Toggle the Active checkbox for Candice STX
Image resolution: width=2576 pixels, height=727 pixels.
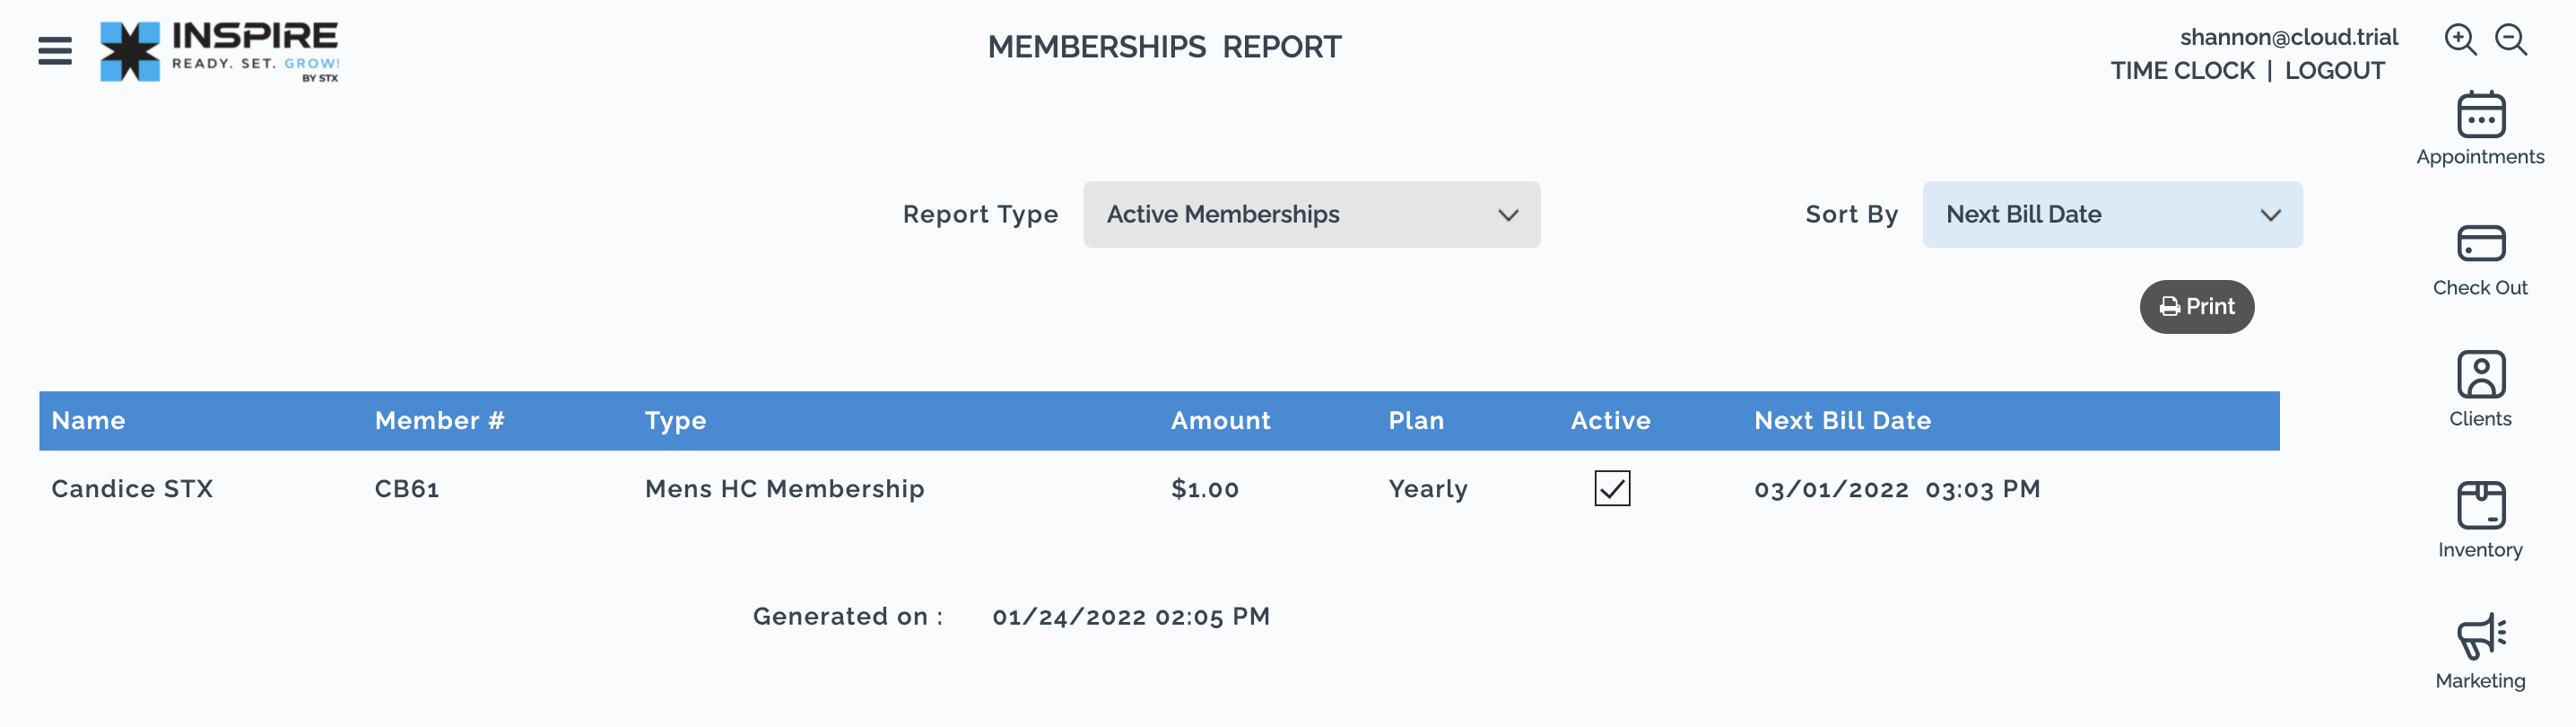(x=1612, y=489)
